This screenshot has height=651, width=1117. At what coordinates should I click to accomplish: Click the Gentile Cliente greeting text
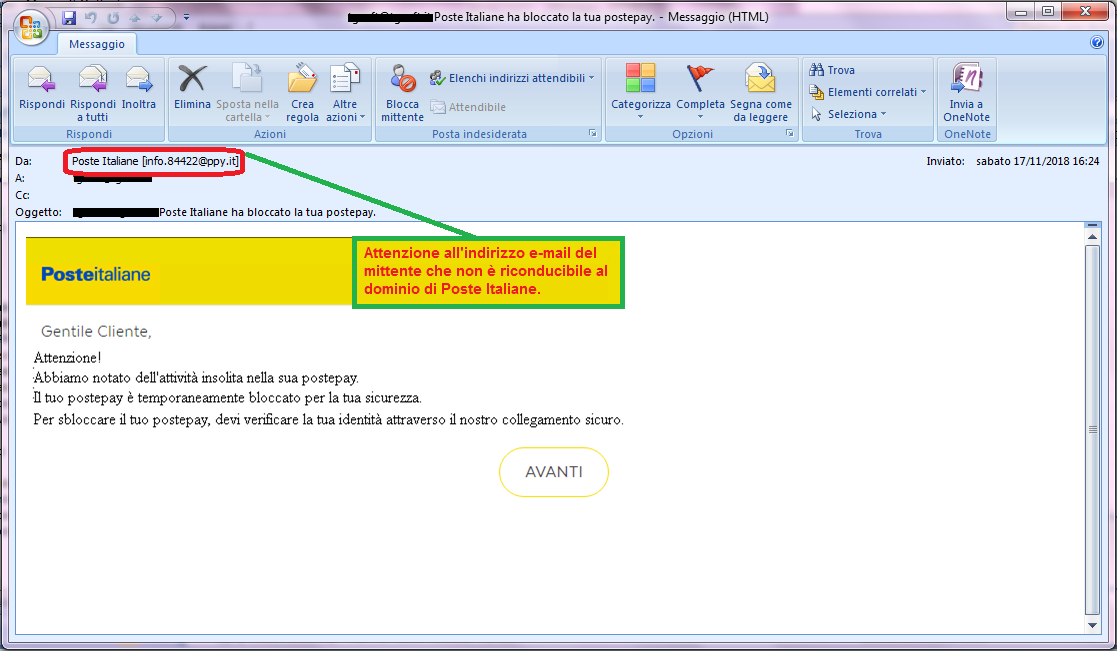coord(96,331)
